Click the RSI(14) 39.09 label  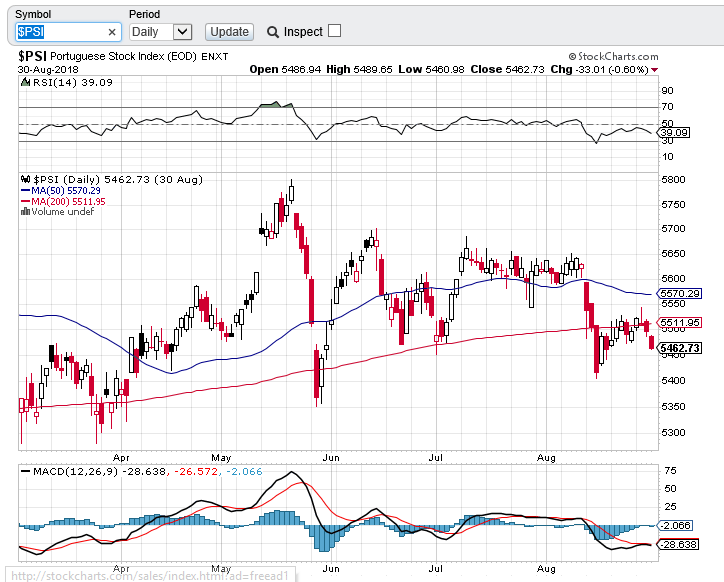73,82
